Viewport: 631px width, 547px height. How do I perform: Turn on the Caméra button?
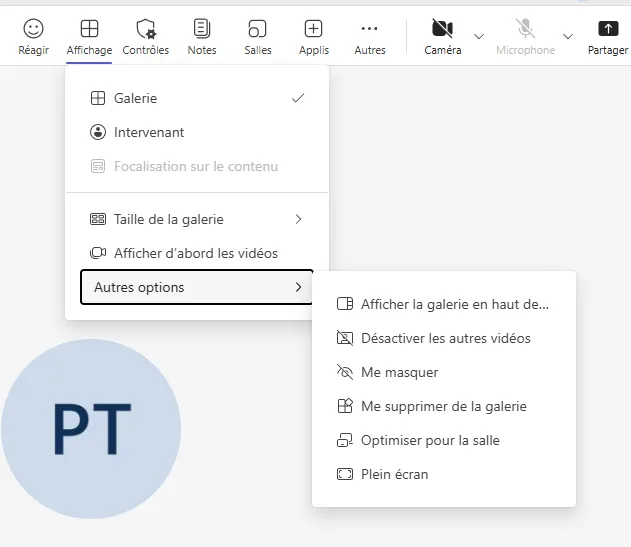[443, 37]
